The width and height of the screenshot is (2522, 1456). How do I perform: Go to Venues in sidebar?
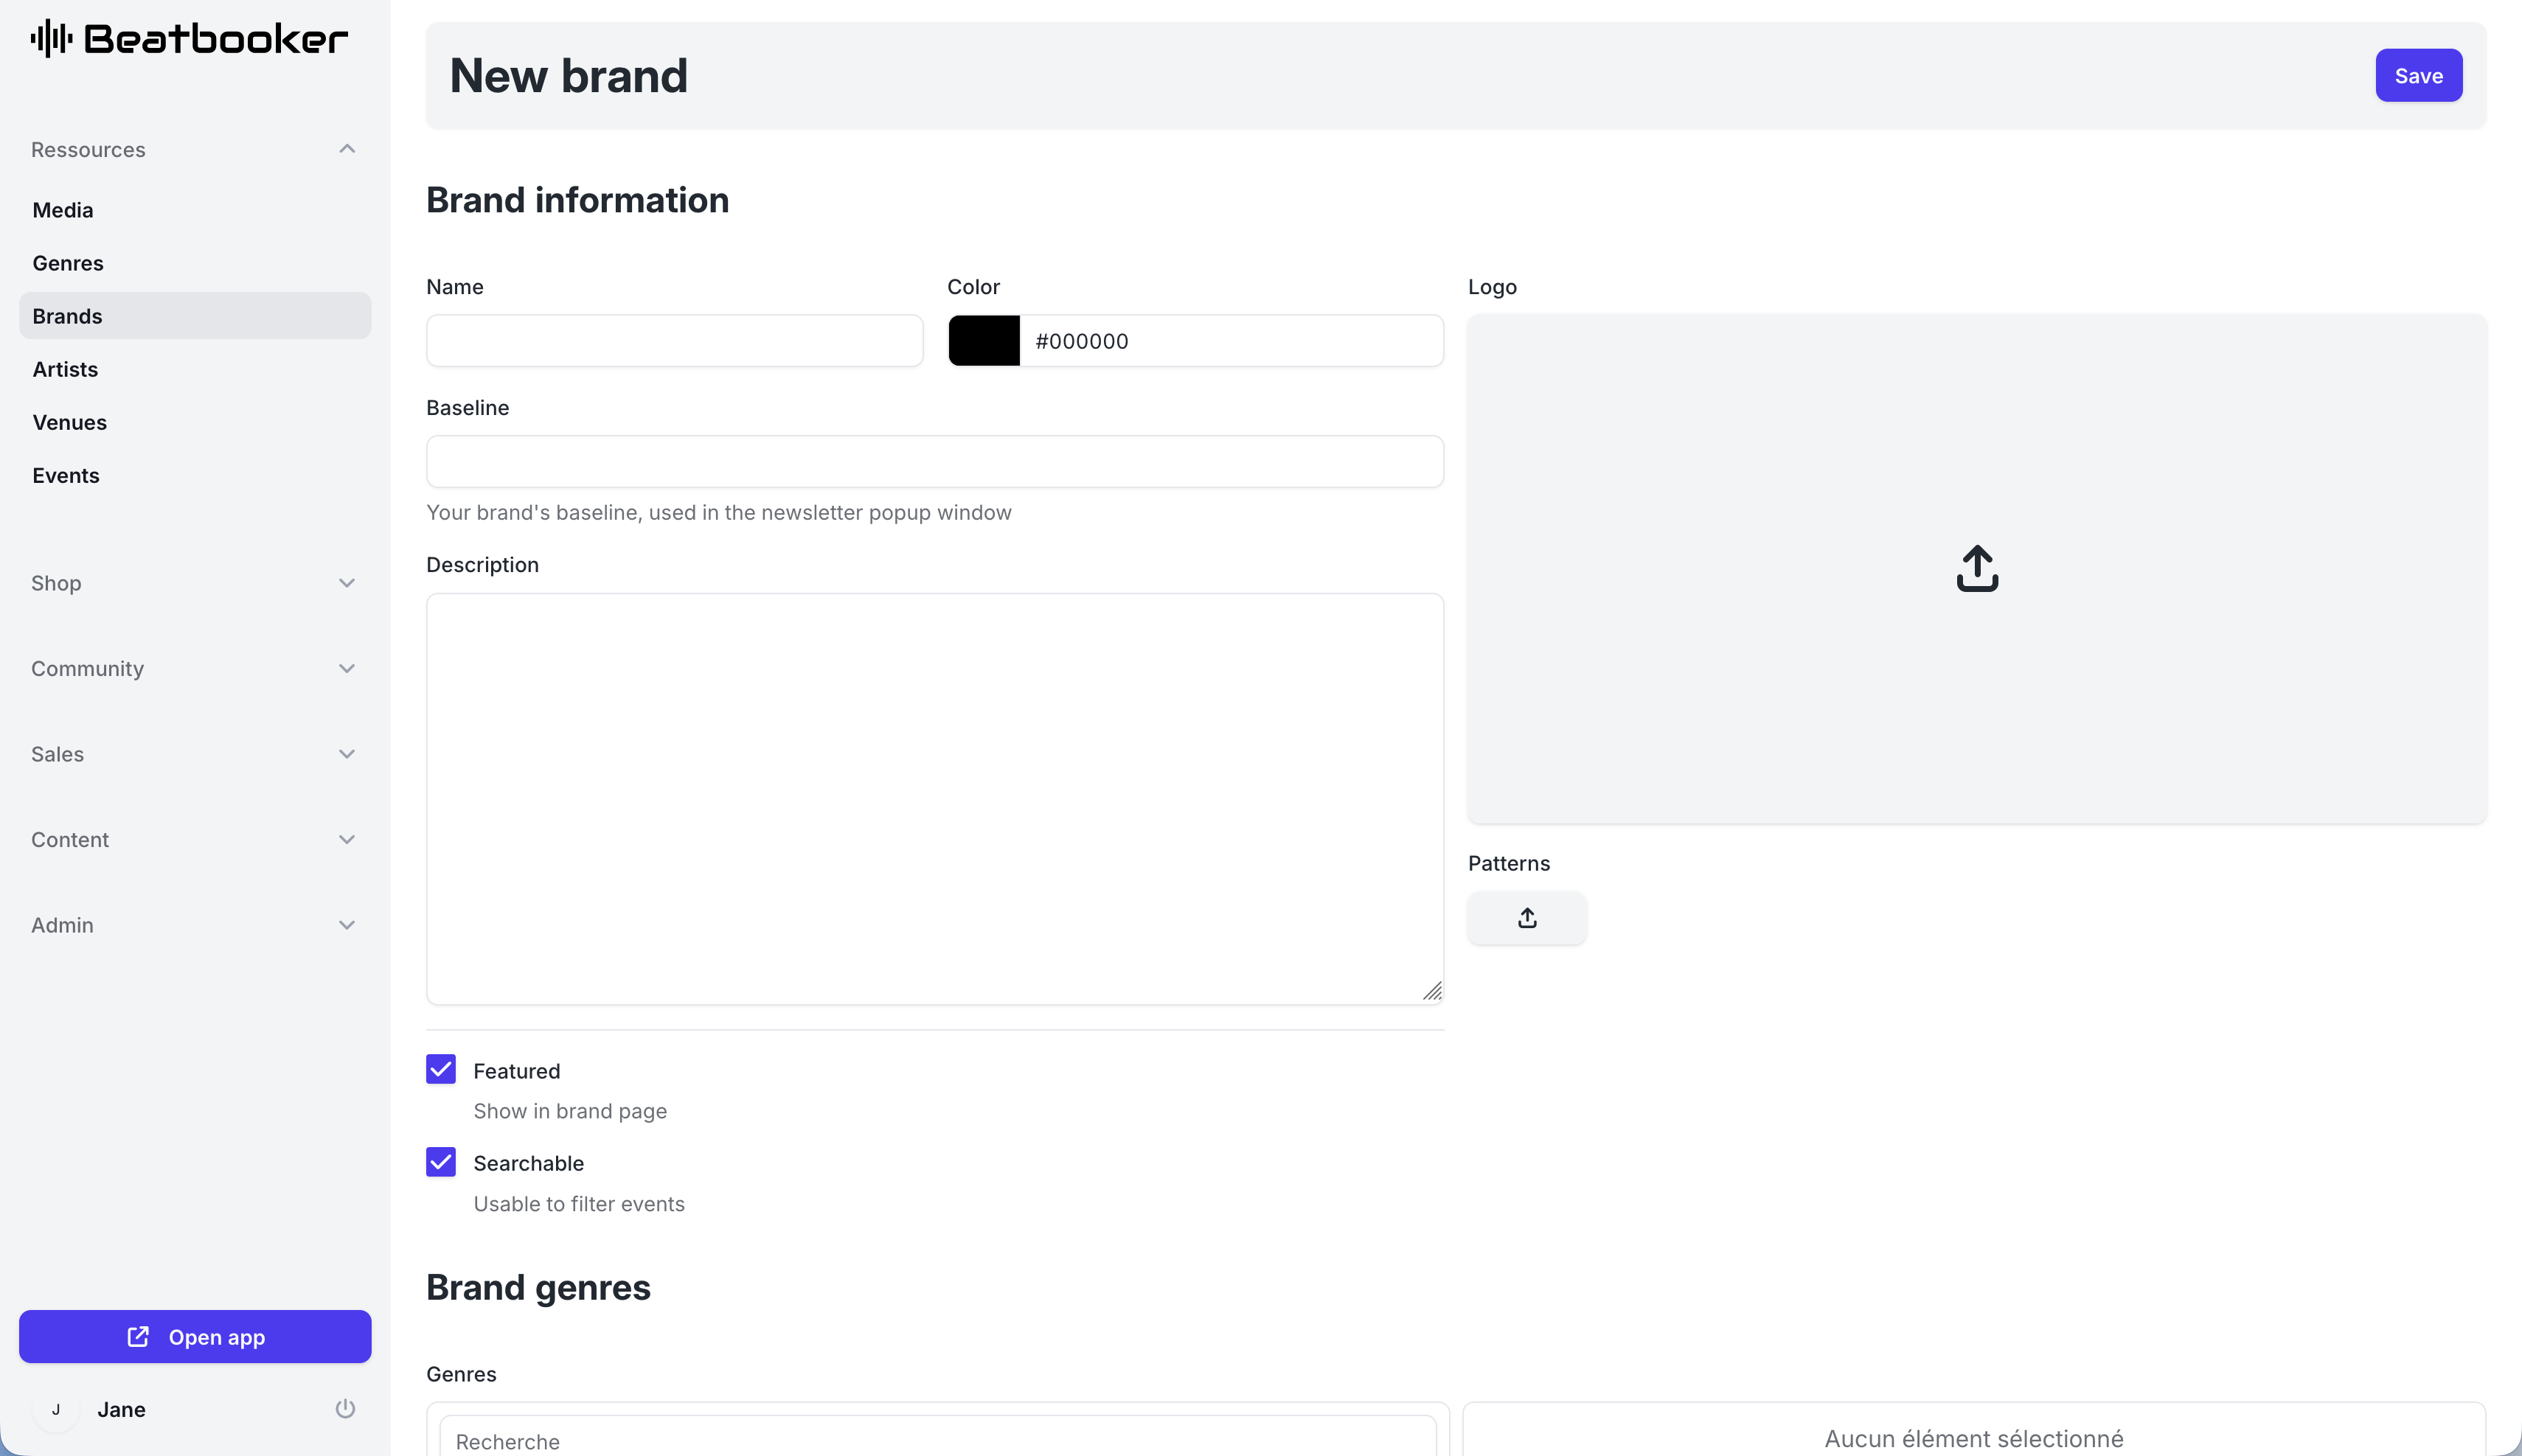coord(69,422)
